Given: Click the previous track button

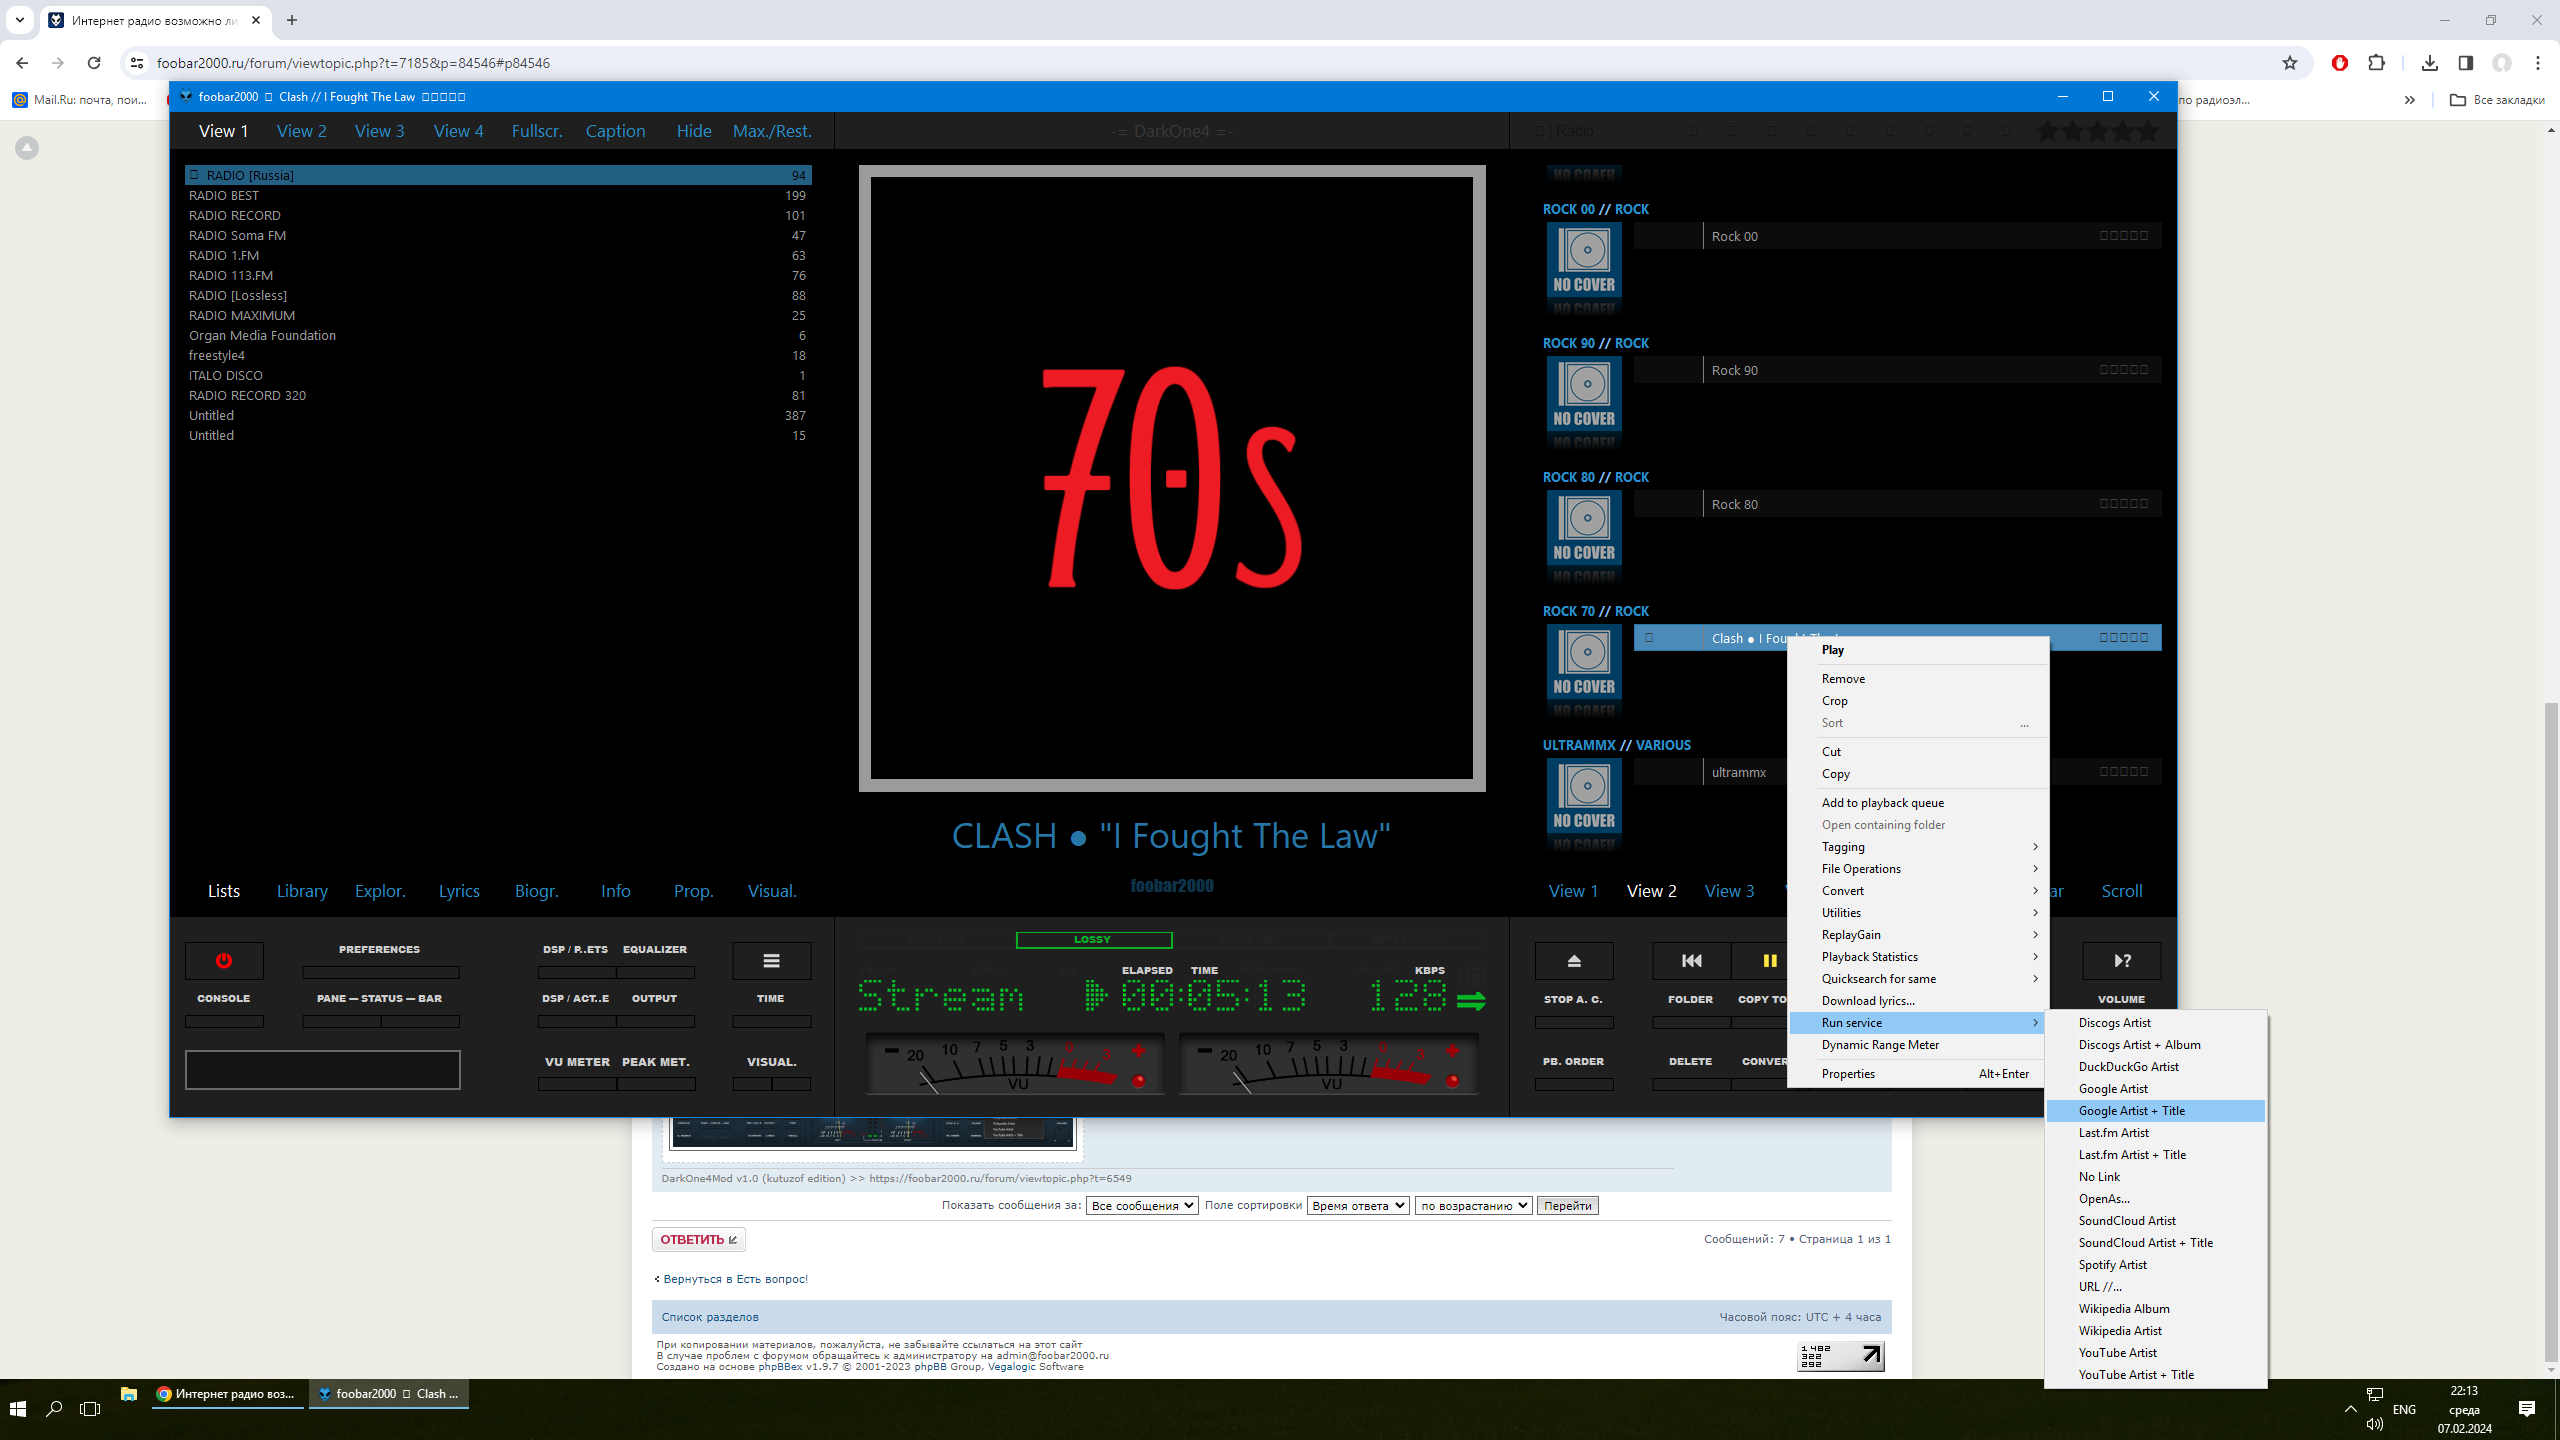Looking at the screenshot, I should pyautogui.click(x=1691, y=961).
